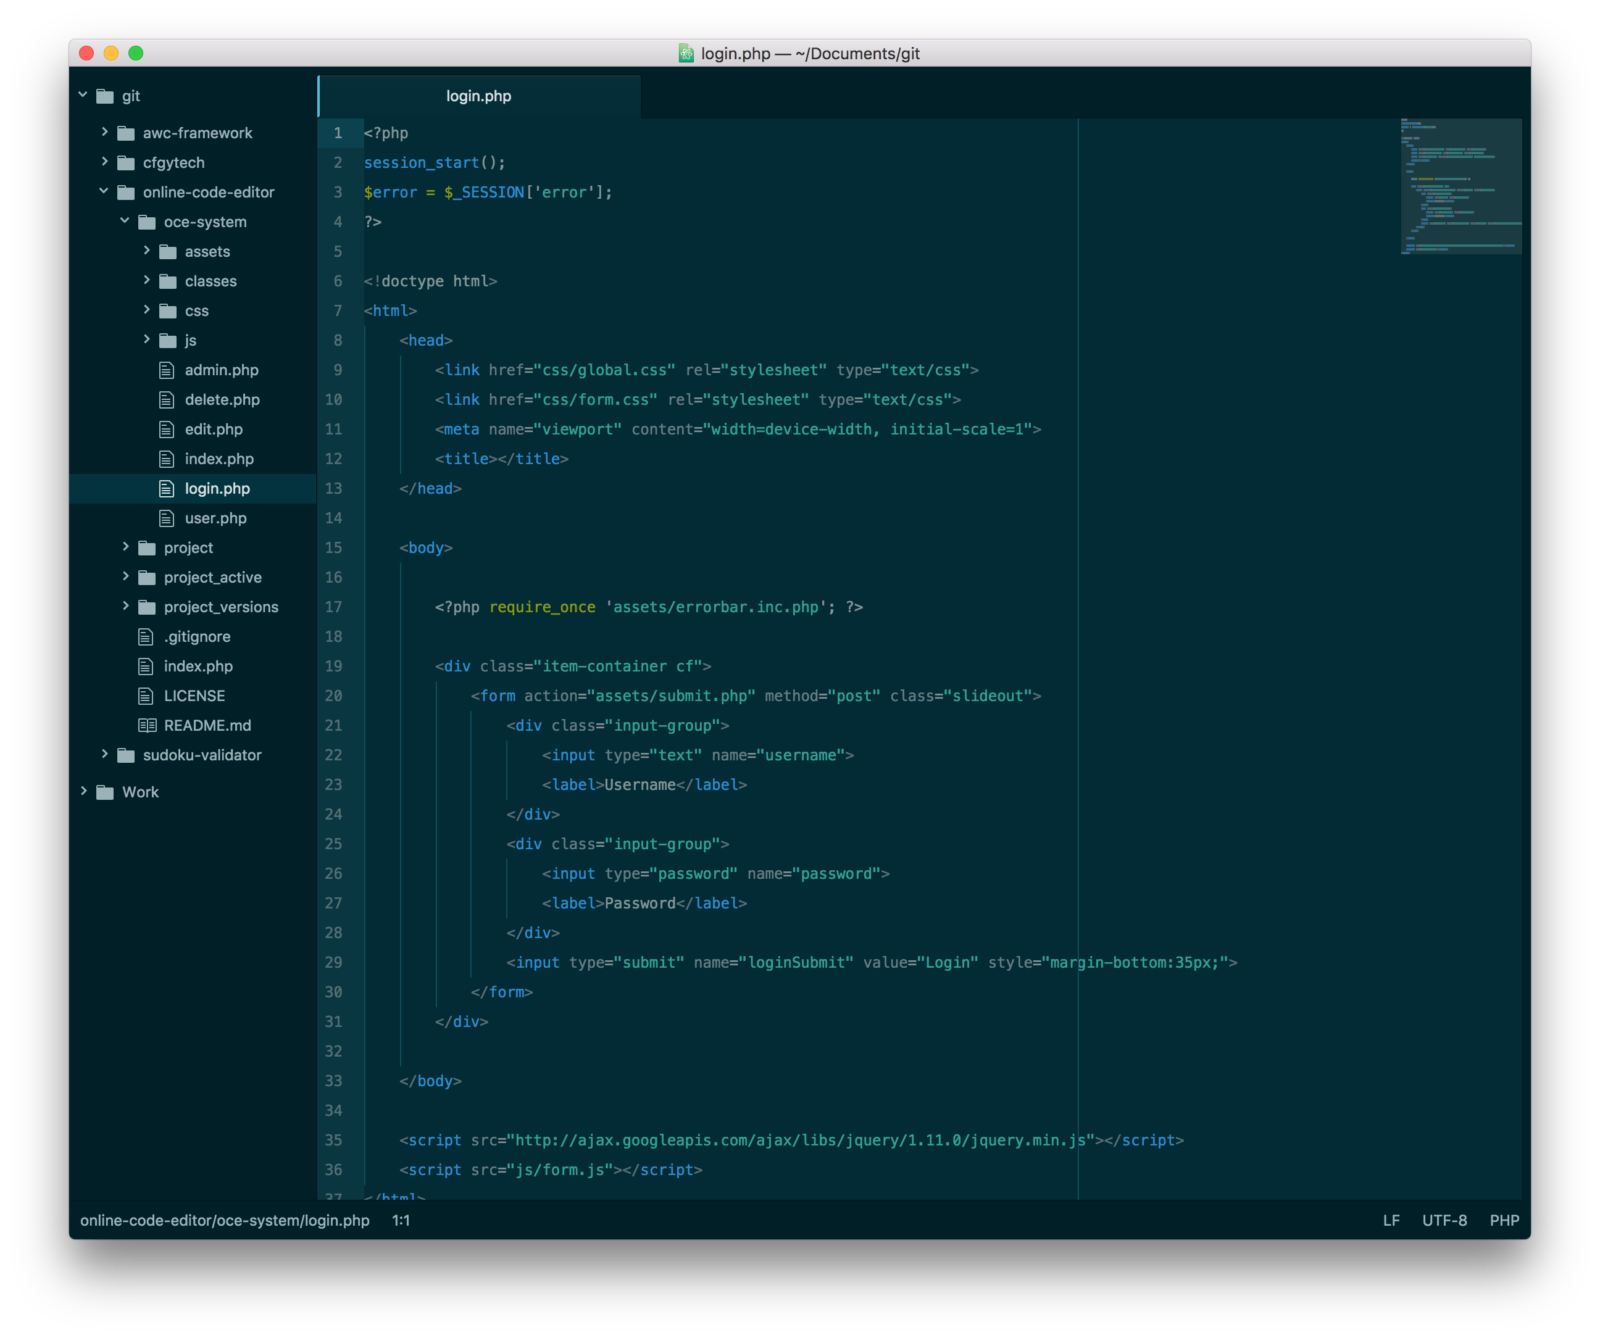Expand the cfgytech folder chevron
The image size is (1600, 1338).
104,162
